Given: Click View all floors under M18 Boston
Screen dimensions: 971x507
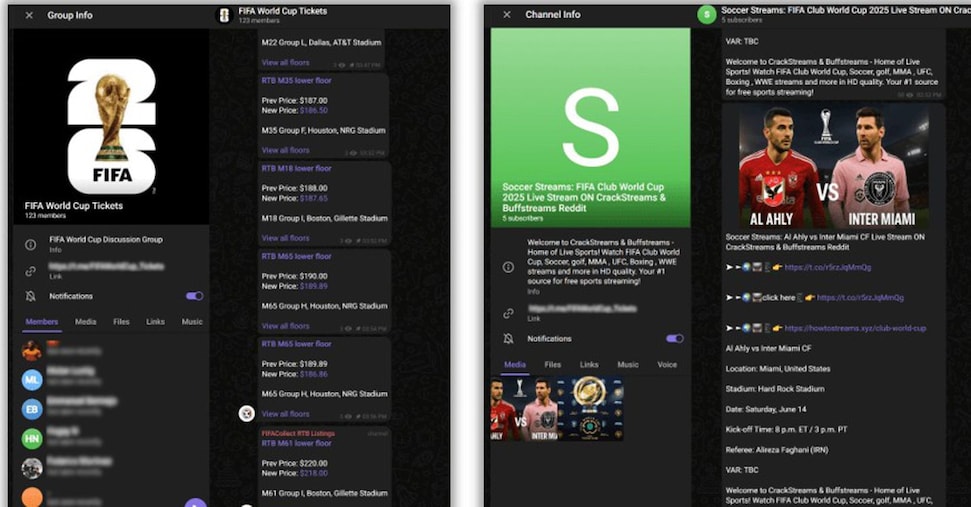Looking at the screenshot, I should [x=285, y=238].
